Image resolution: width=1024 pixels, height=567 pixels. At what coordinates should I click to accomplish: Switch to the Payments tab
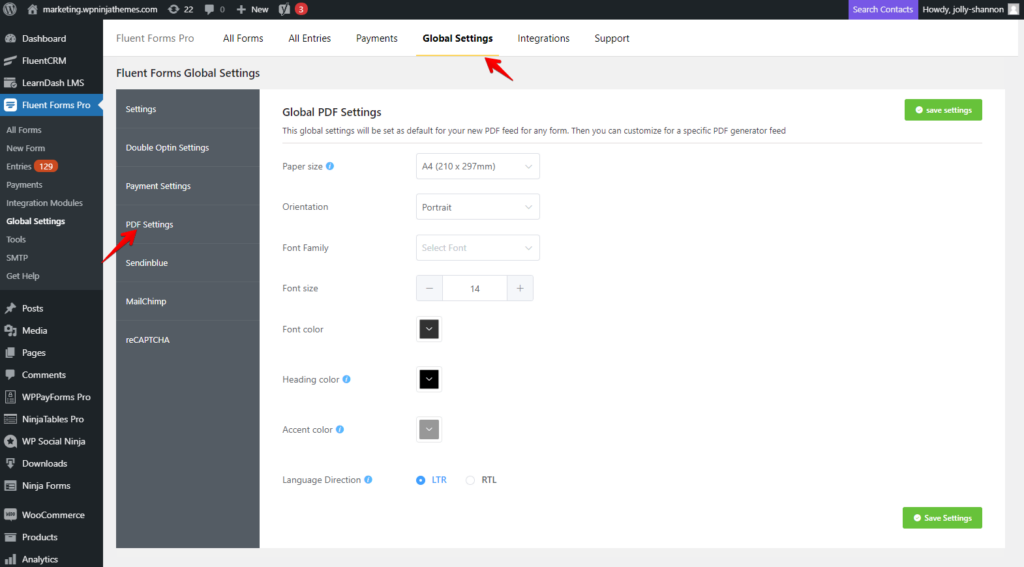377,39
